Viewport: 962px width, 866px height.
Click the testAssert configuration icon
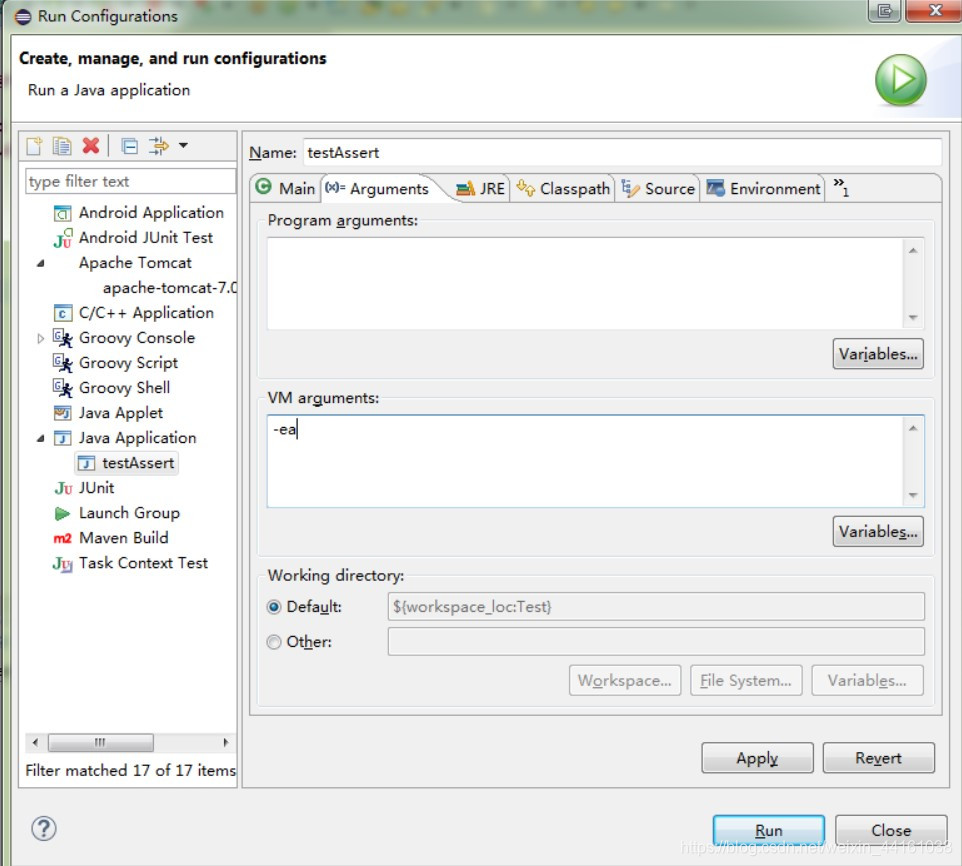pos(87,464)
